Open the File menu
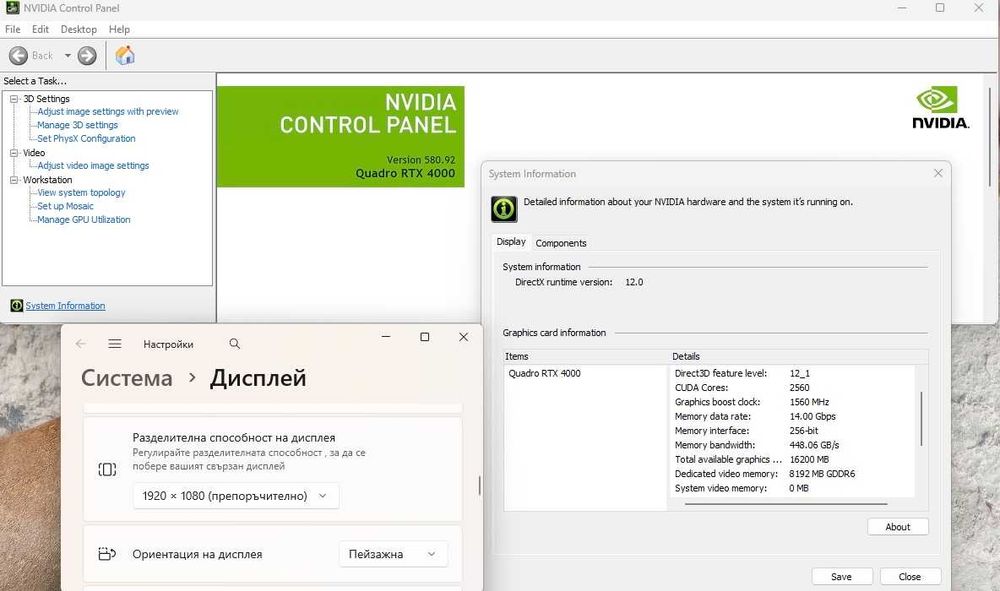The height and width of the screenshot is (591, 1000). pos(13,29)
